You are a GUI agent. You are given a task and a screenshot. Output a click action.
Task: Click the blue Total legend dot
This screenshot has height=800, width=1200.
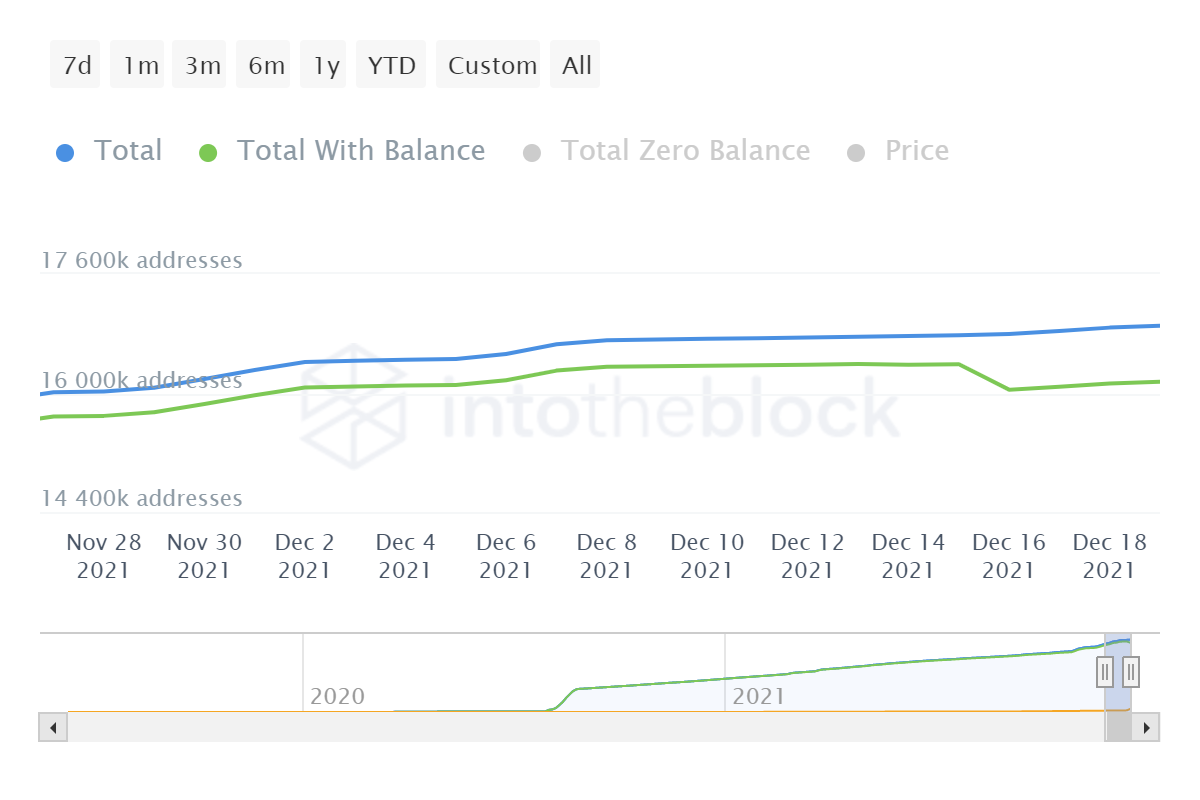pyautogui.click(x=65, y=153)
